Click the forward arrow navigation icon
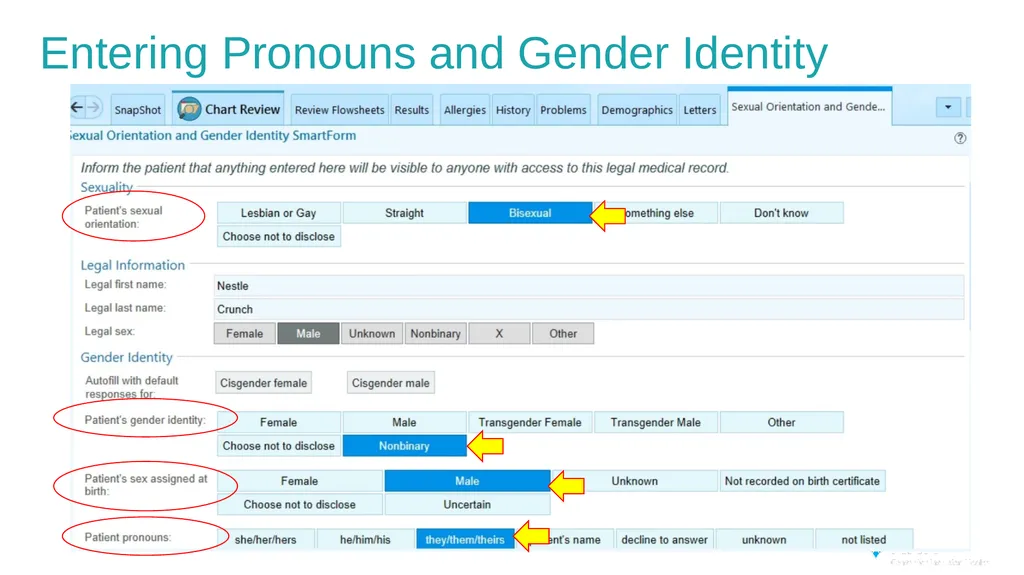Image resolution: width=1024 pixels, height=575 pixels. click(93, 107)
